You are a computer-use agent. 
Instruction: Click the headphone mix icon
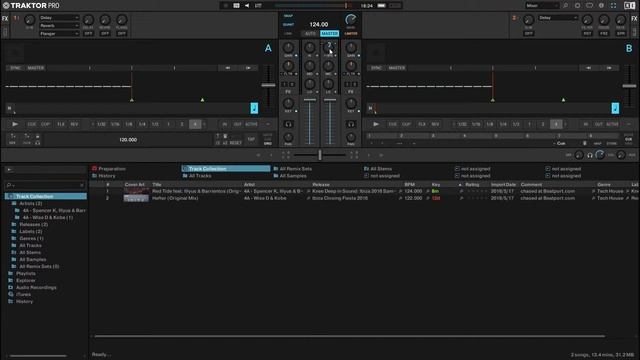tap(590, 155)
